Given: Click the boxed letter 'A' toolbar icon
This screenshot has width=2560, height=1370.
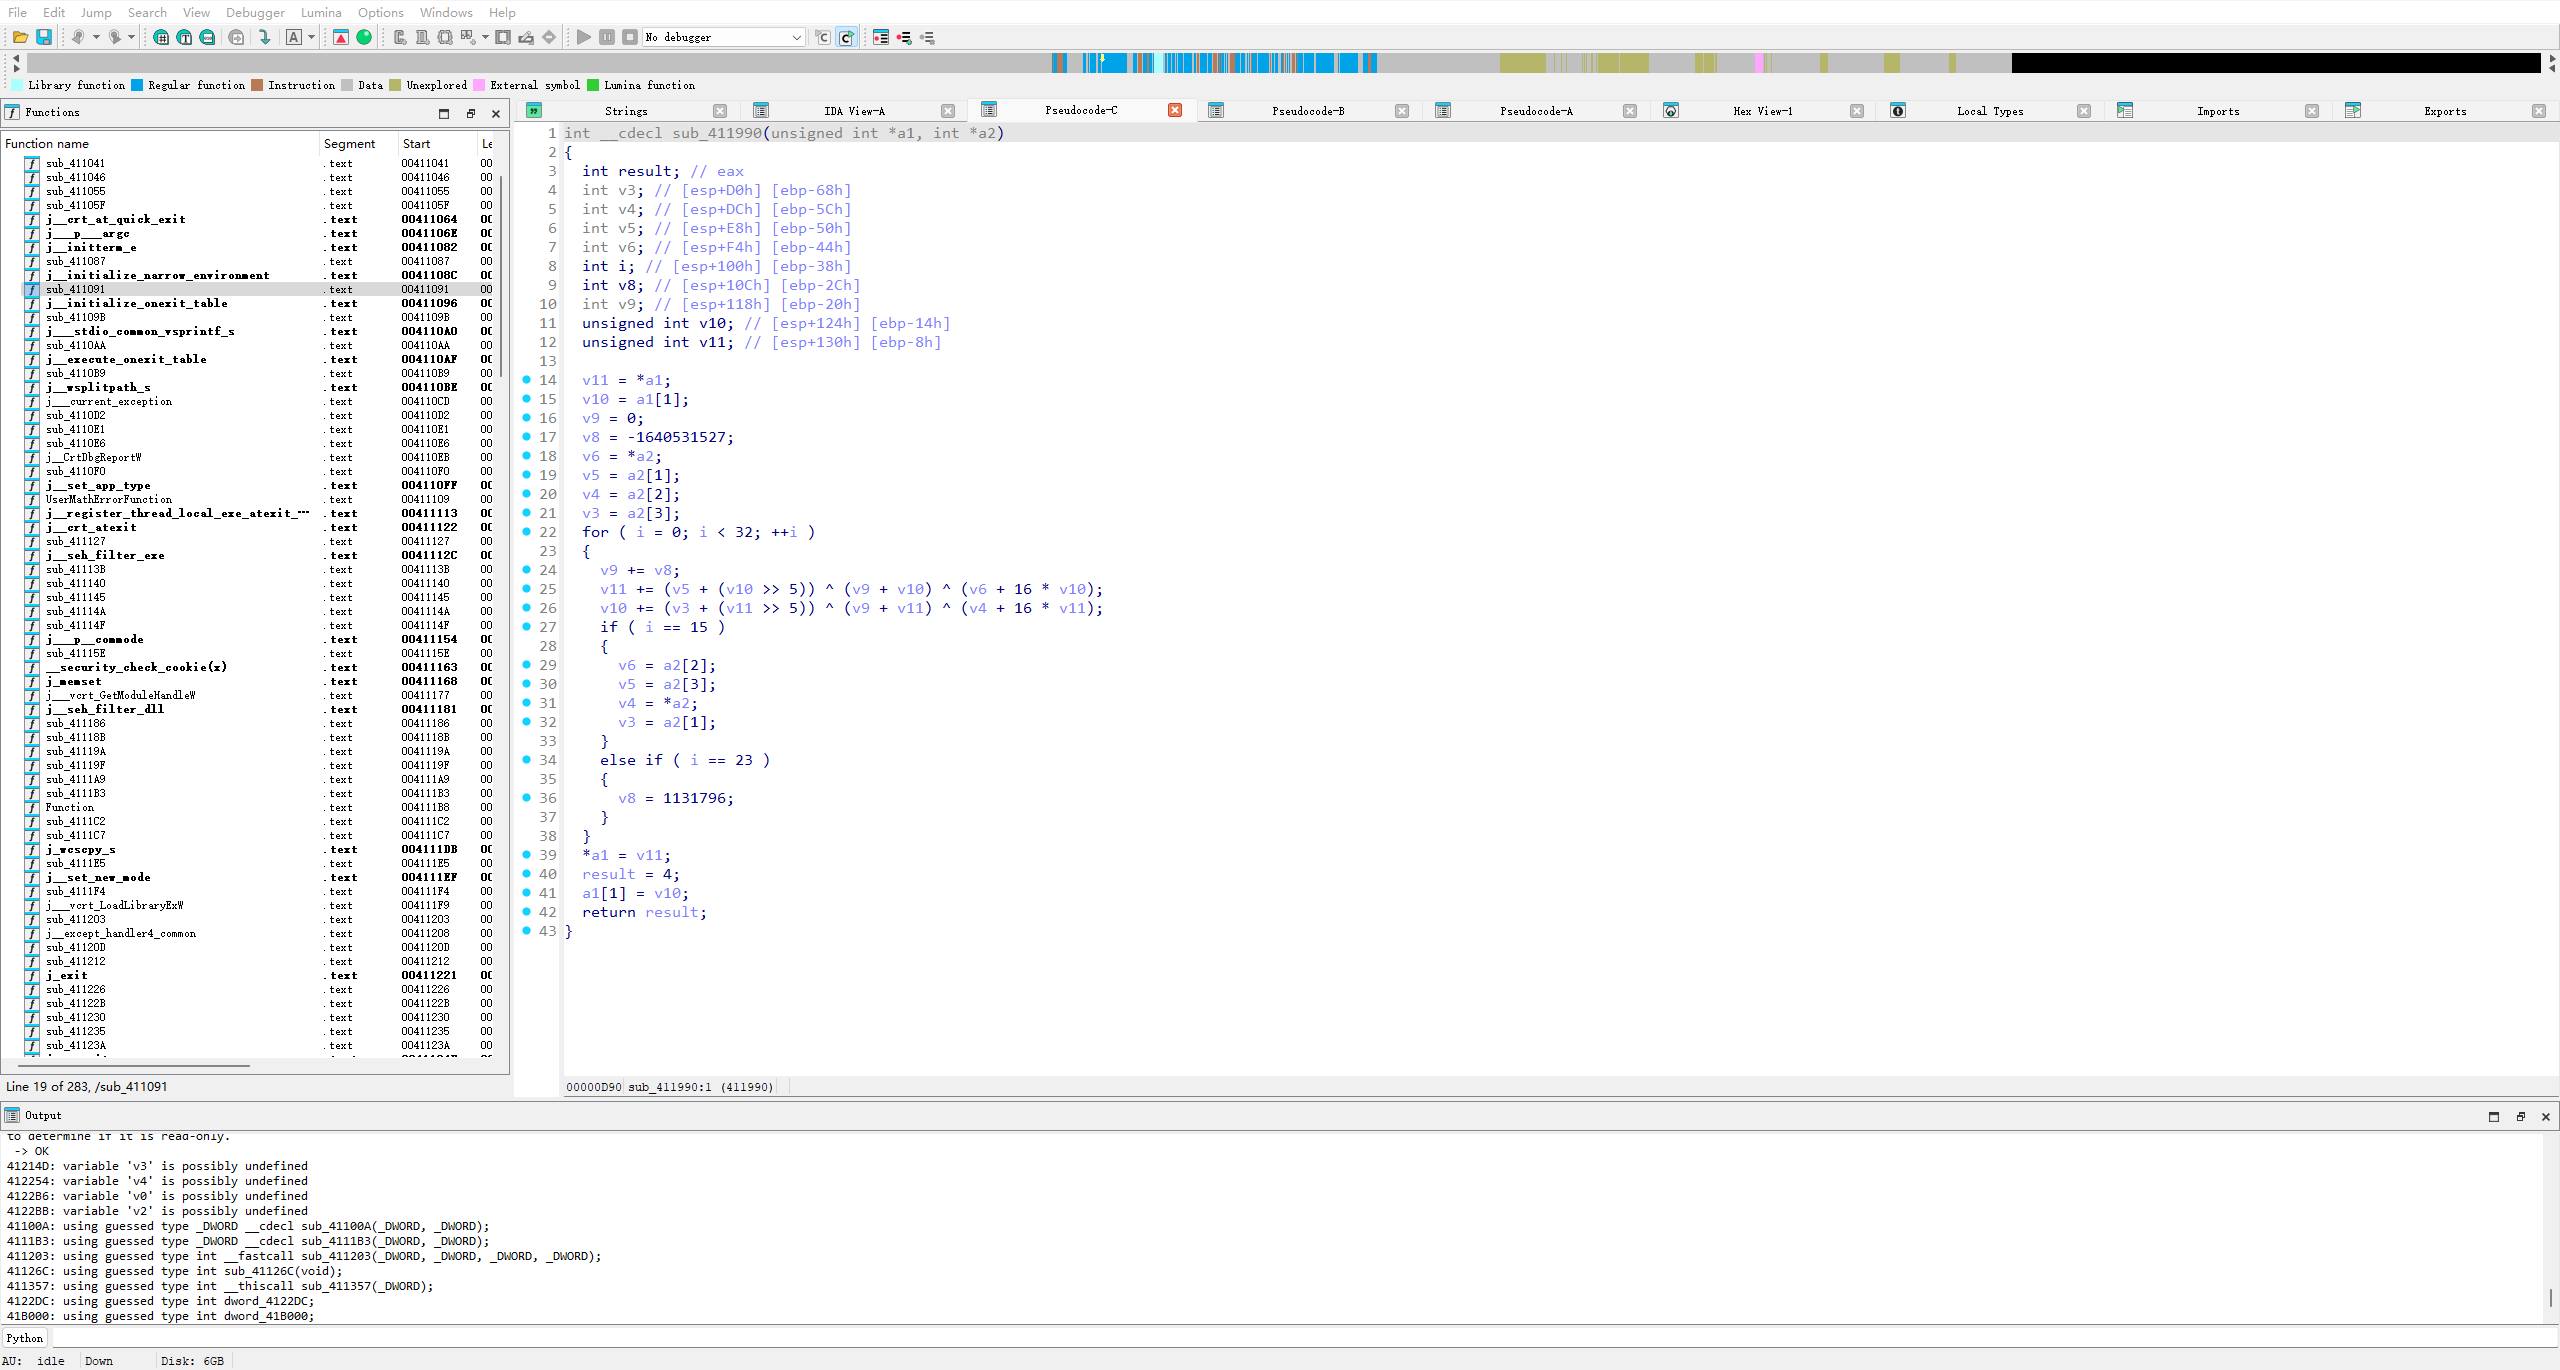Looking at the screenshot, I should click(x=294, y=37).
